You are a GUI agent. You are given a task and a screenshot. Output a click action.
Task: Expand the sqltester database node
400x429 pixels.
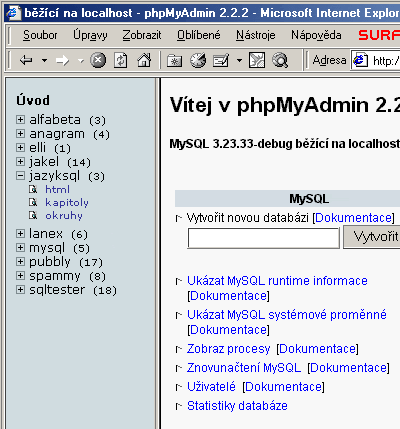20,289
